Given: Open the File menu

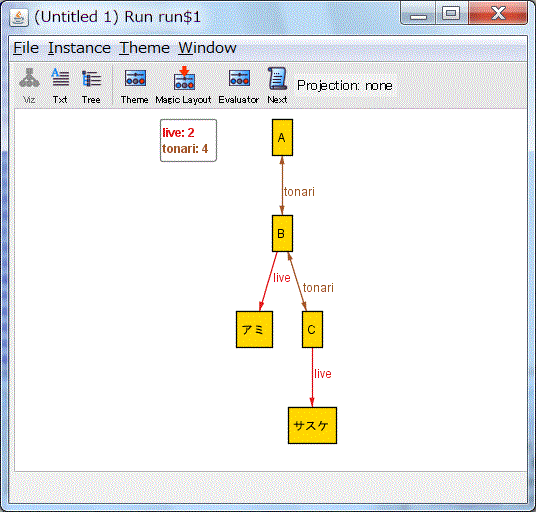Looking at the screenshot, I should coord(26,48).
